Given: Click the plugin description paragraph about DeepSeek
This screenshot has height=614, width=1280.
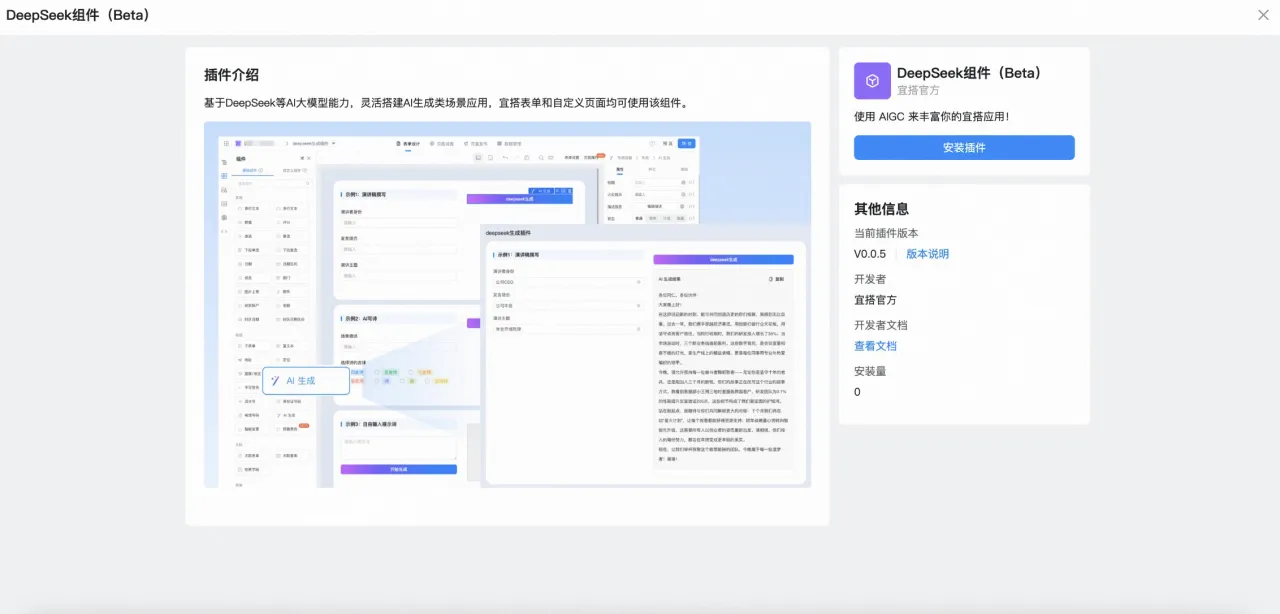Looking at the screenshot, I should point(447,103).
